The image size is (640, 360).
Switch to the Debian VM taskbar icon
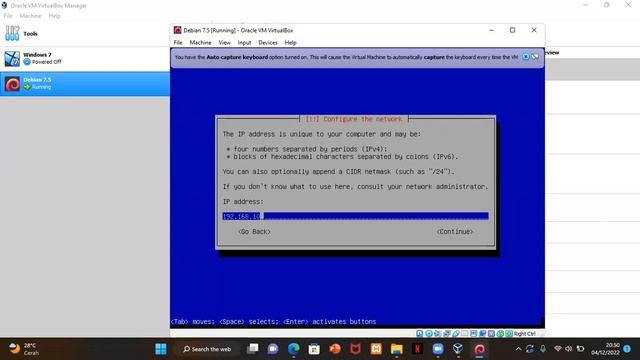tap(479, 349)
